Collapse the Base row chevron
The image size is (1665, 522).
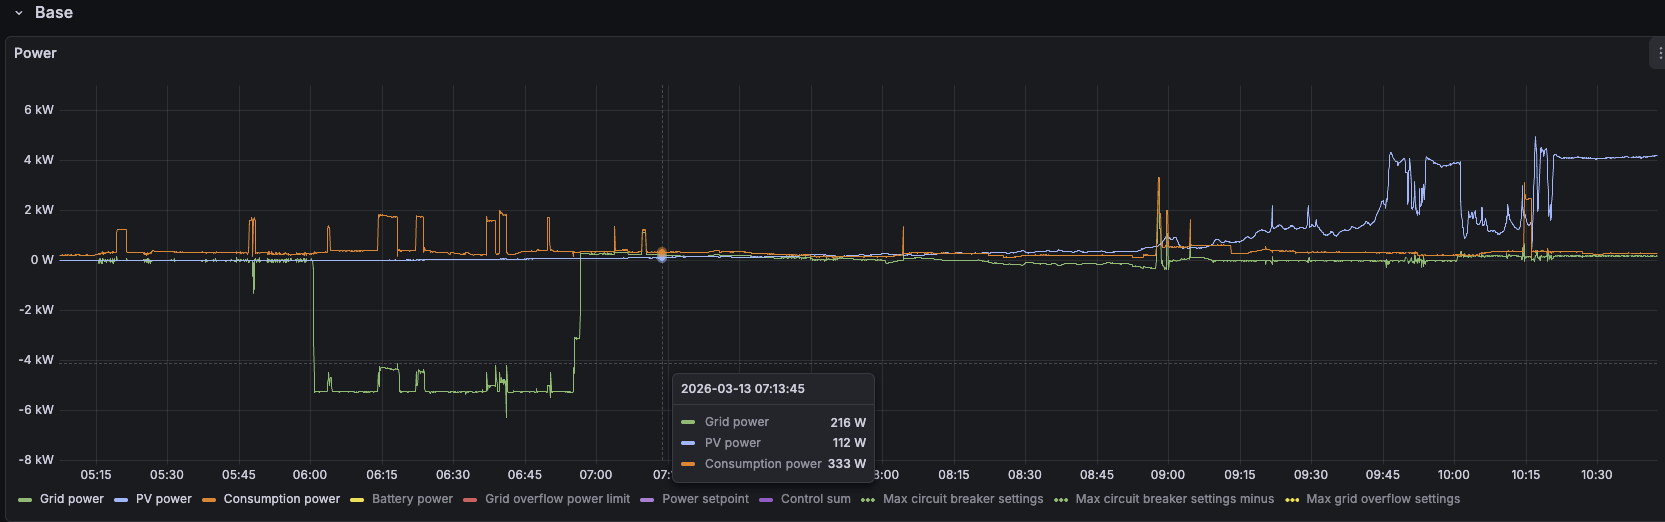coord(19,13)
